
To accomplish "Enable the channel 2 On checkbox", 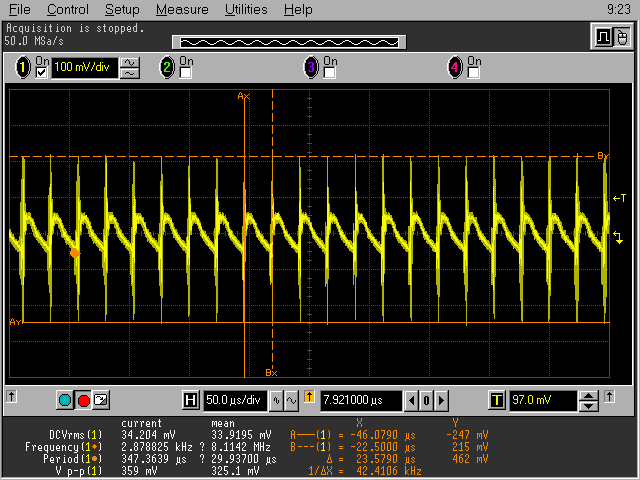I will point(185,73).
